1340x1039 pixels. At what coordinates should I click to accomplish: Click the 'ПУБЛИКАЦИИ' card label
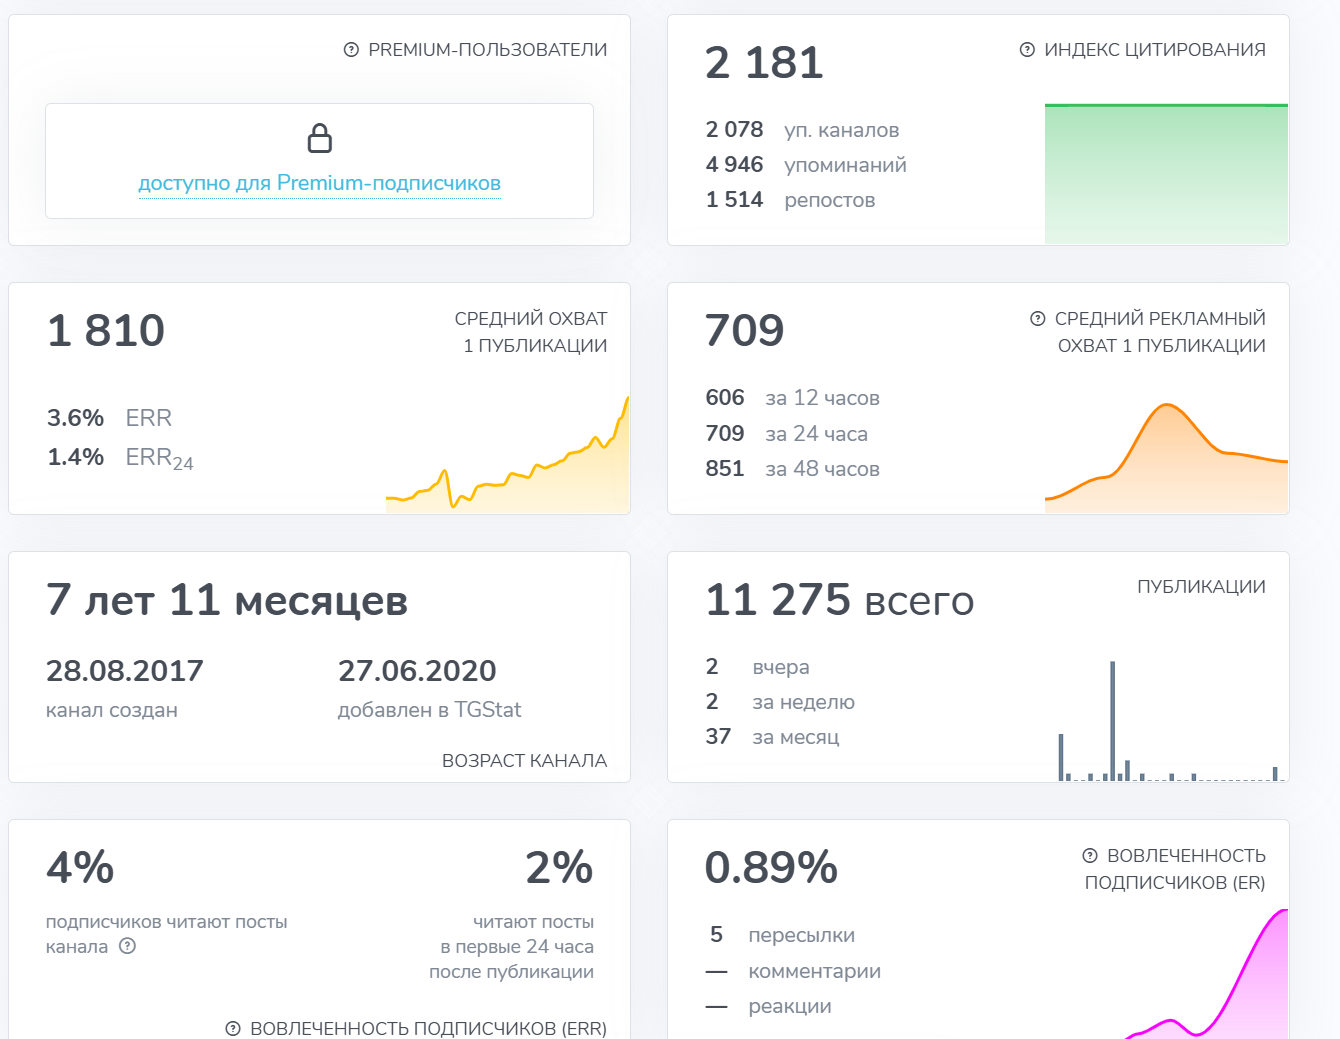[x=1202, y=587]
